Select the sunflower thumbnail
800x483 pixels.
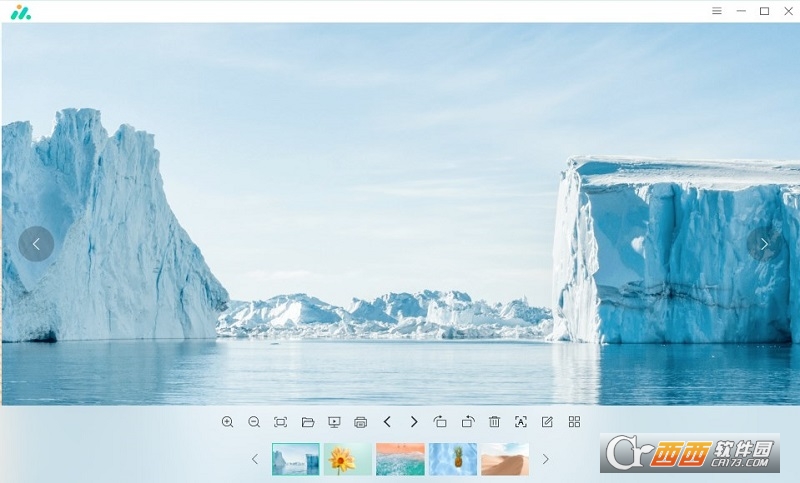348,459
